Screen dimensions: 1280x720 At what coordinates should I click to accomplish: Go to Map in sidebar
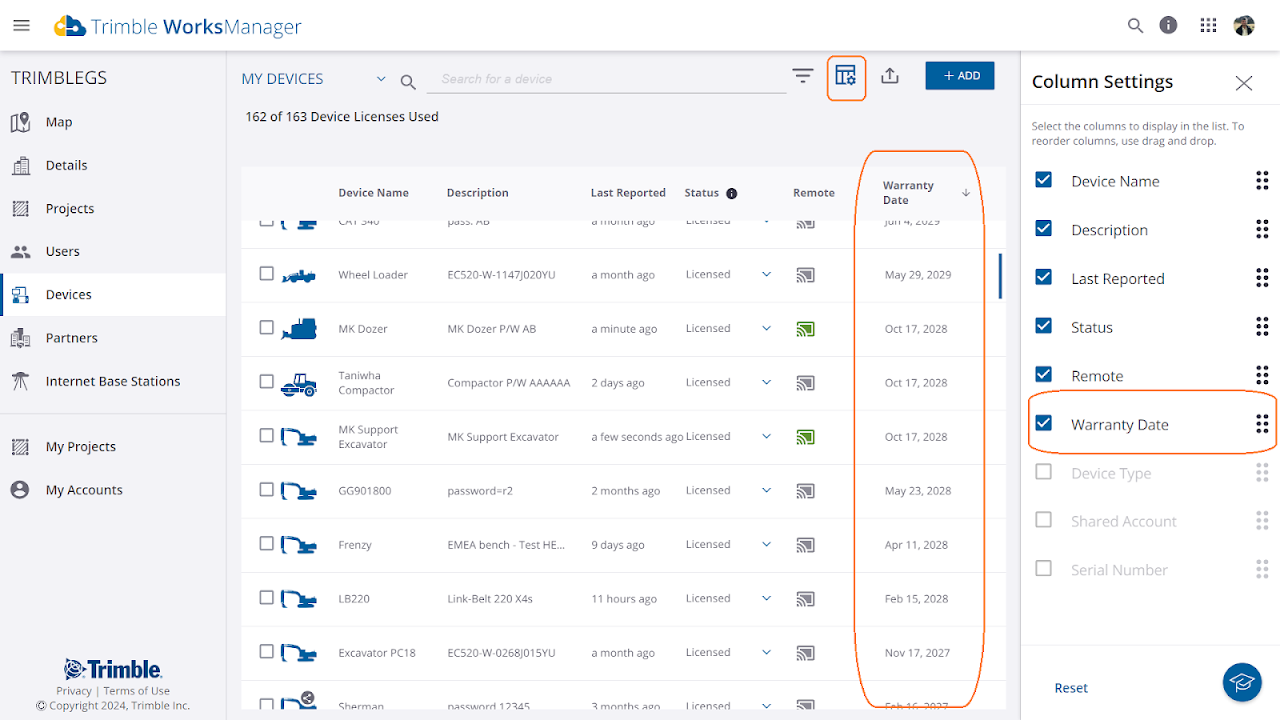(x=113, y=122)
